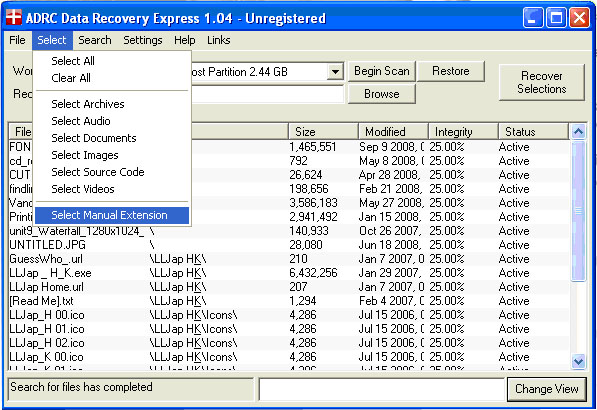
Task: Select the LLJap_H 02.ico file
Action: click(x=289, y=343)
